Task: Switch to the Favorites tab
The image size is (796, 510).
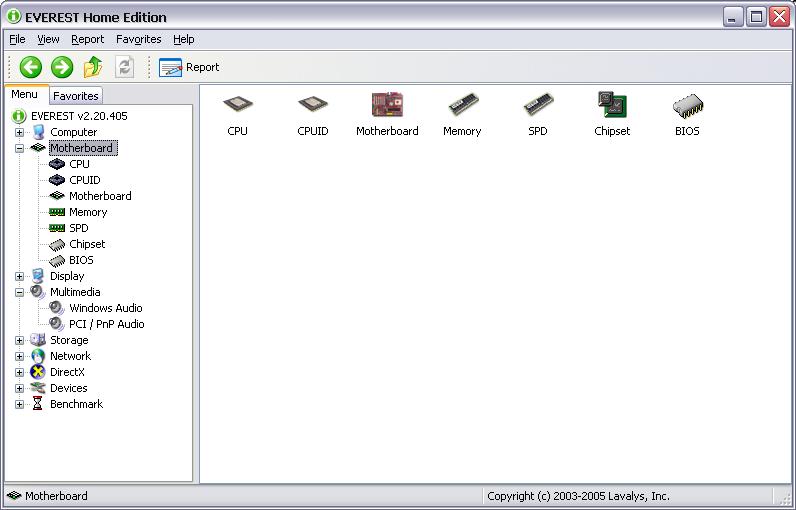Action: coord(76,96)
